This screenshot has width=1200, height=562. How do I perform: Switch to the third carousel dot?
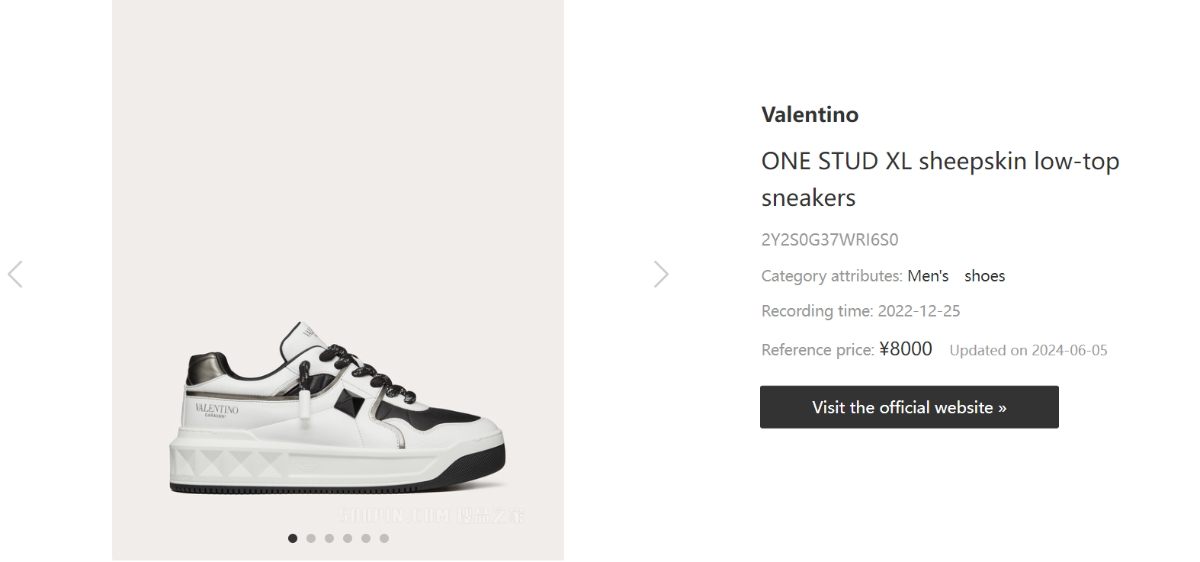click(329, 538)
